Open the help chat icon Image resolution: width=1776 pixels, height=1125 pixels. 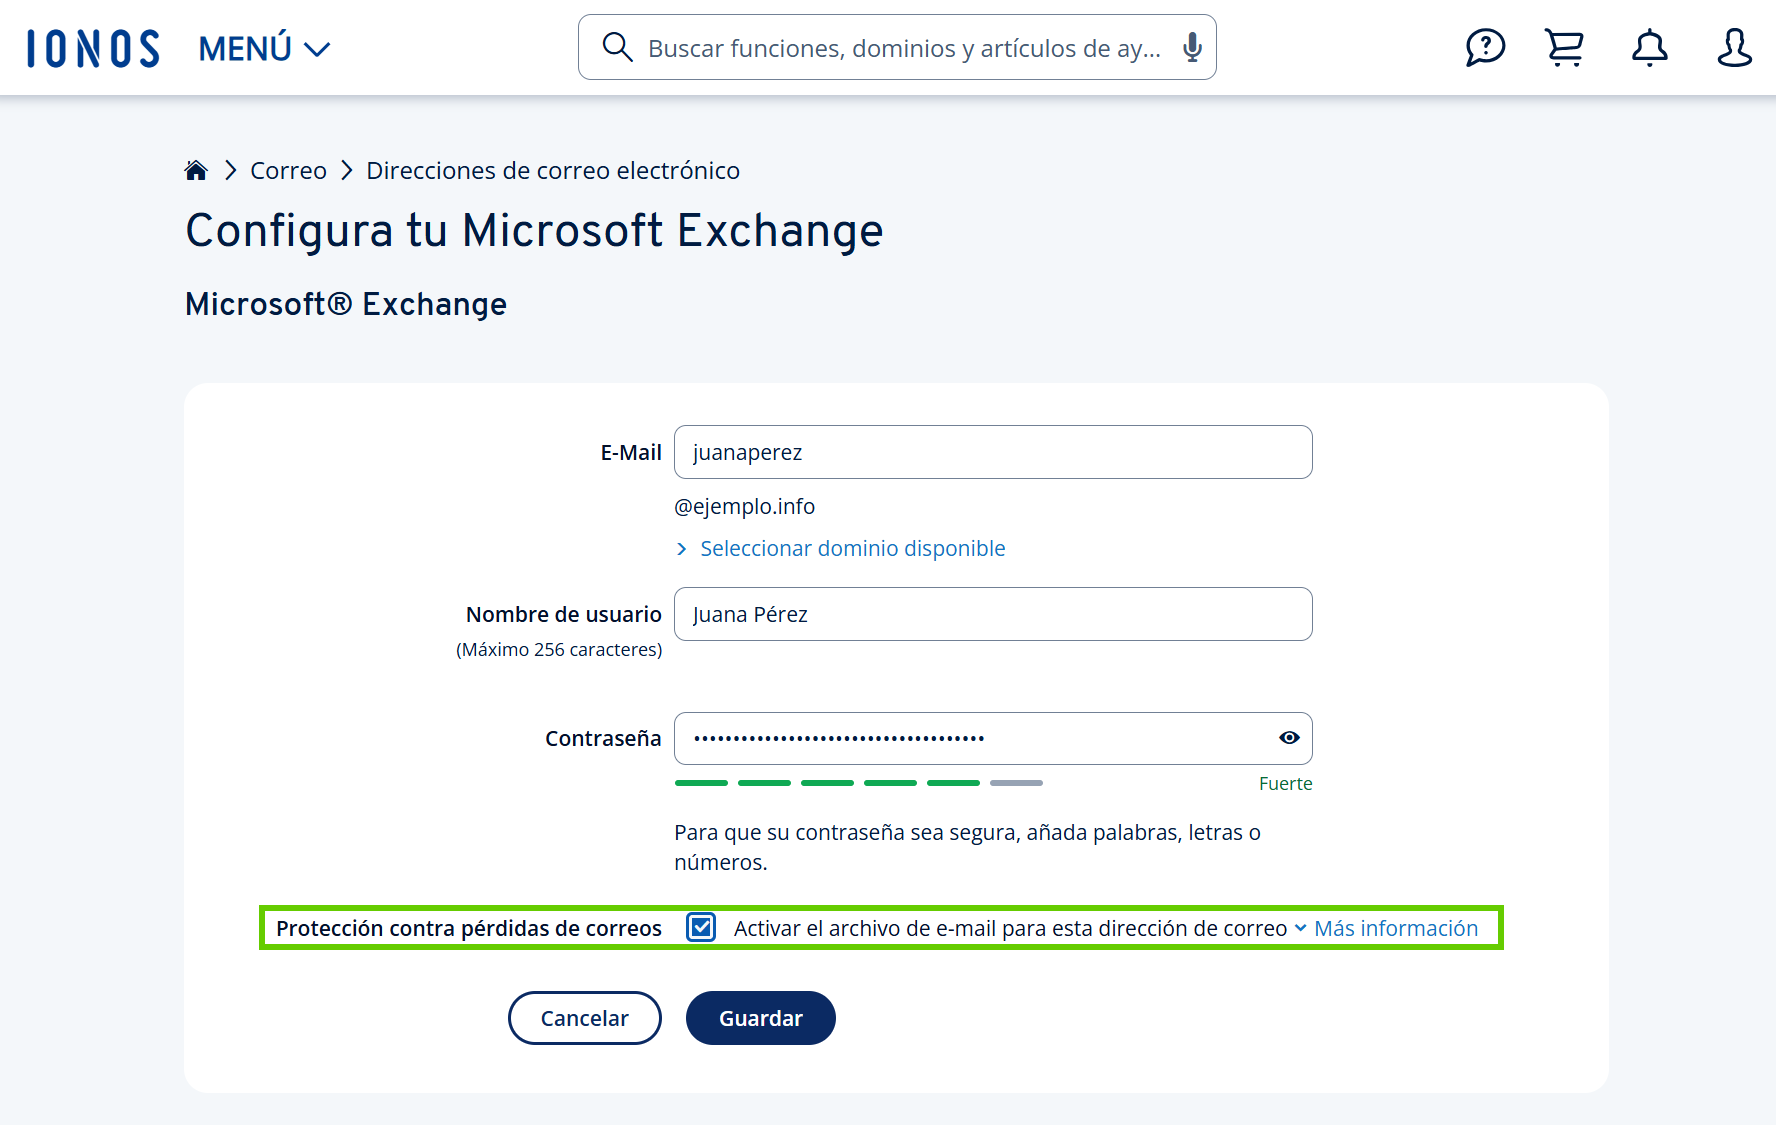(1486, 46)
